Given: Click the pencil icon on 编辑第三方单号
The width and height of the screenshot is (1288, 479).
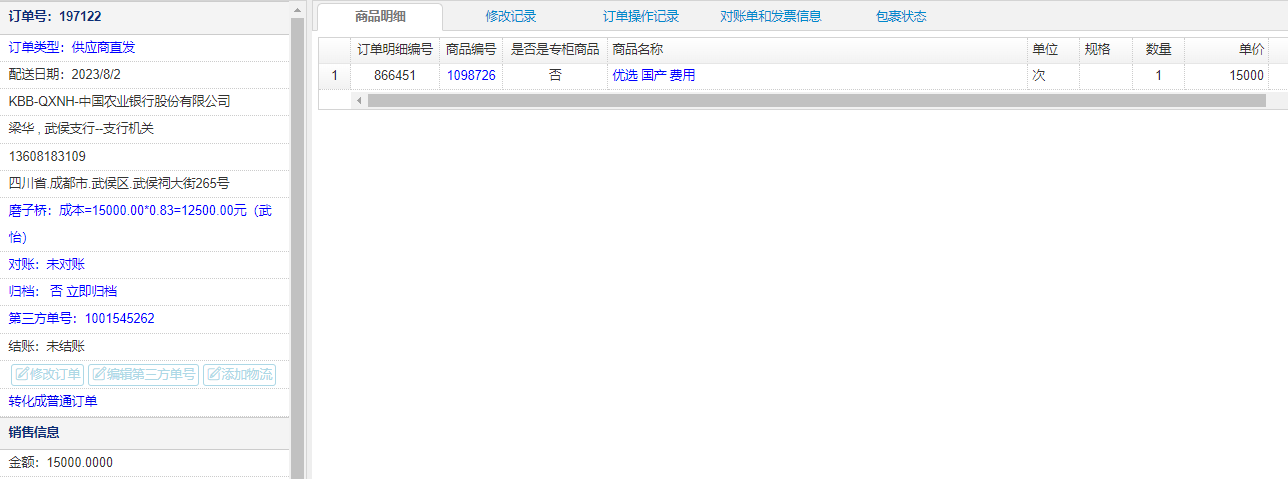Looking at the screenshot, I should click(x=99, y=374).
